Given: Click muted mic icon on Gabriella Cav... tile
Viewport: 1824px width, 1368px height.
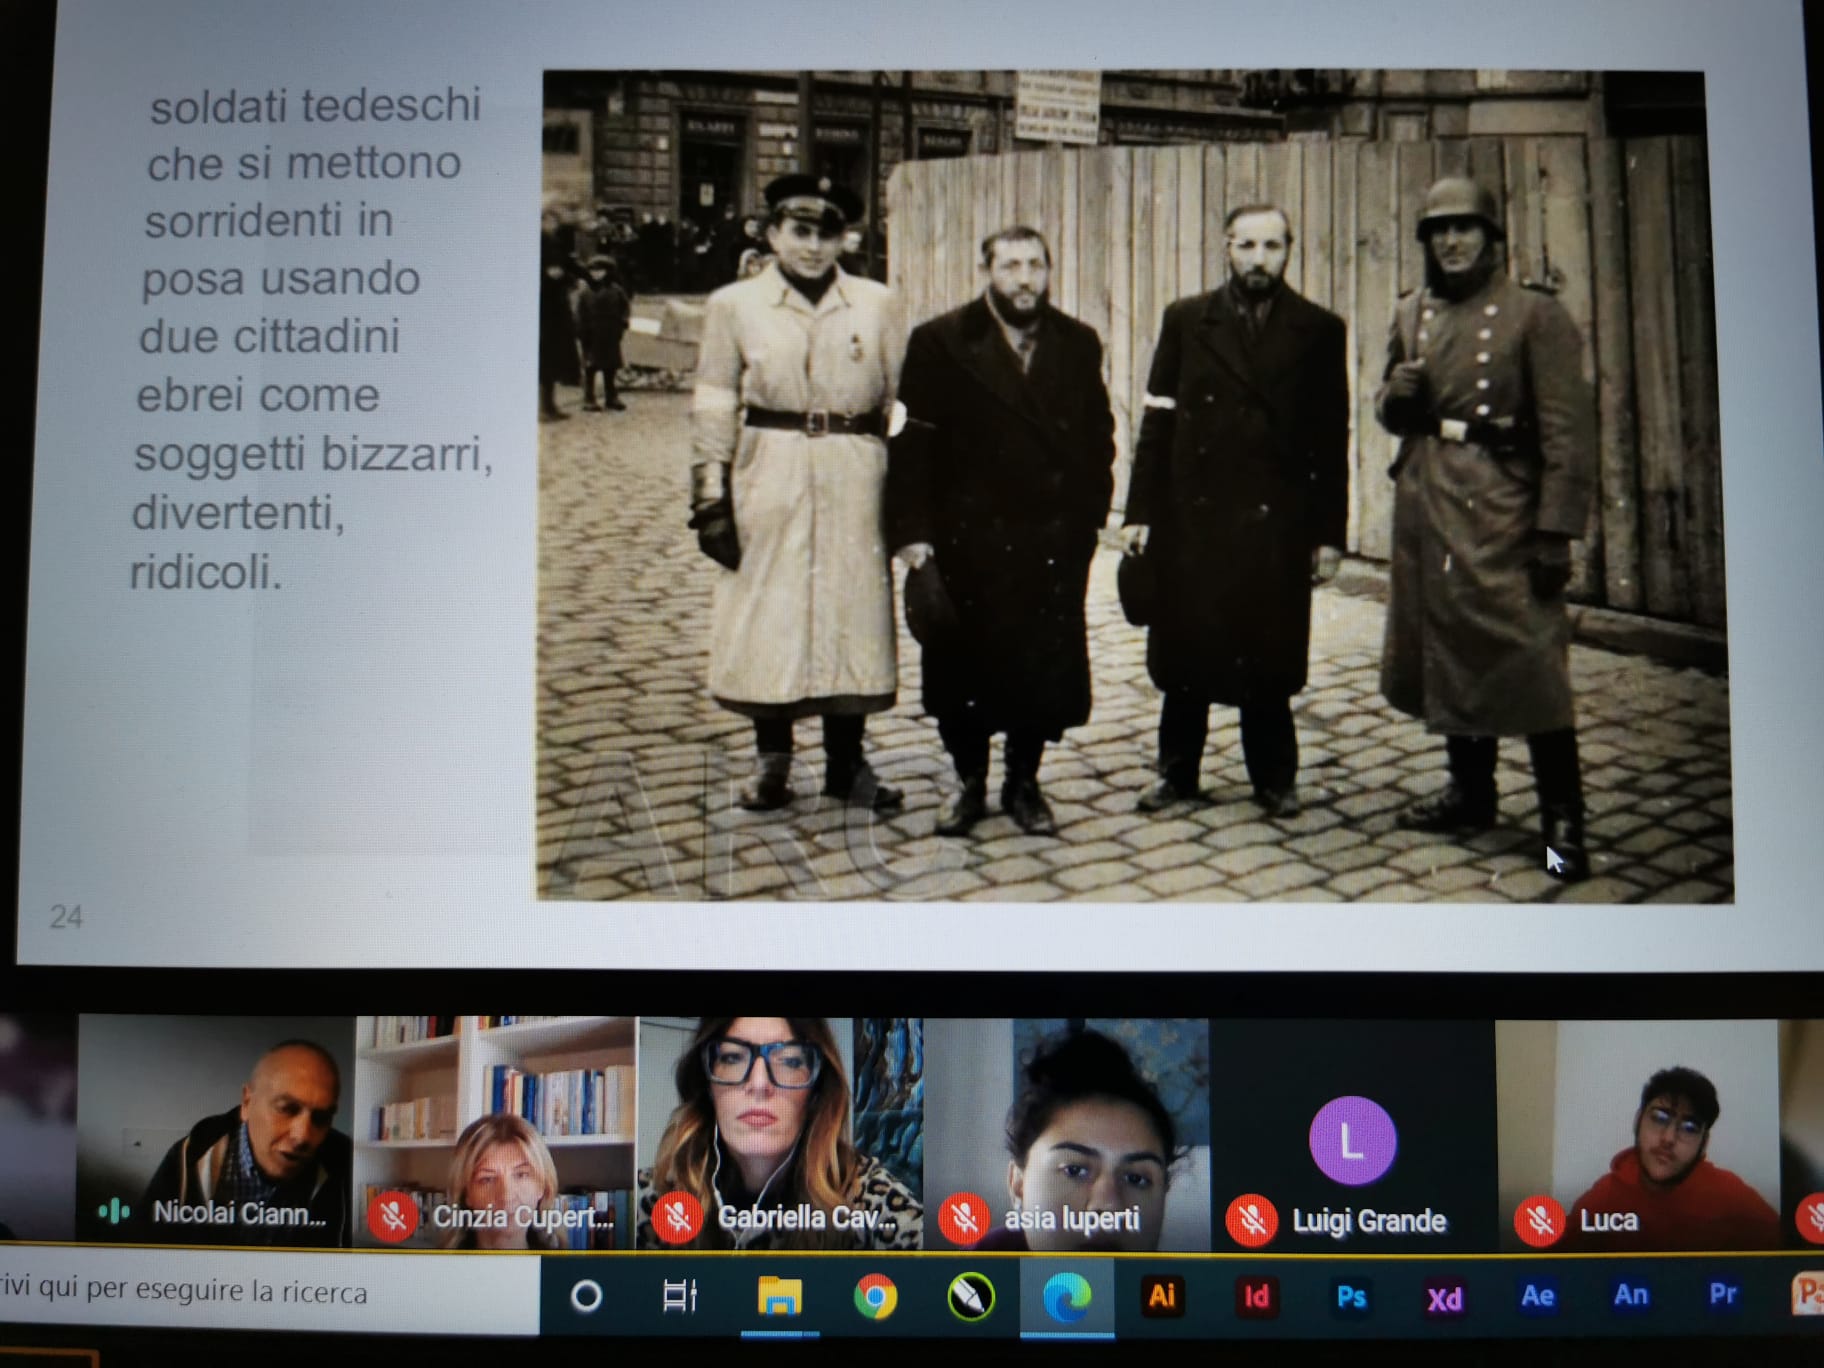Looking at the screenshot, I should pos(677,1217).
